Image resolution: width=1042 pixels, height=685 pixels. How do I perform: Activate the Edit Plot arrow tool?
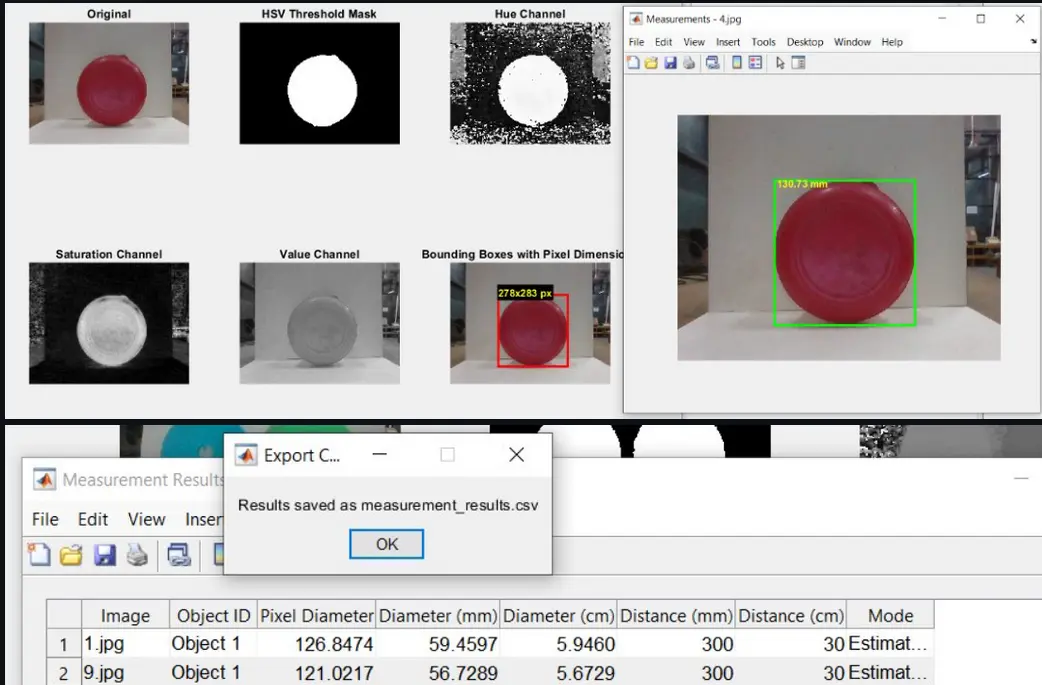(x=780, y=62)
